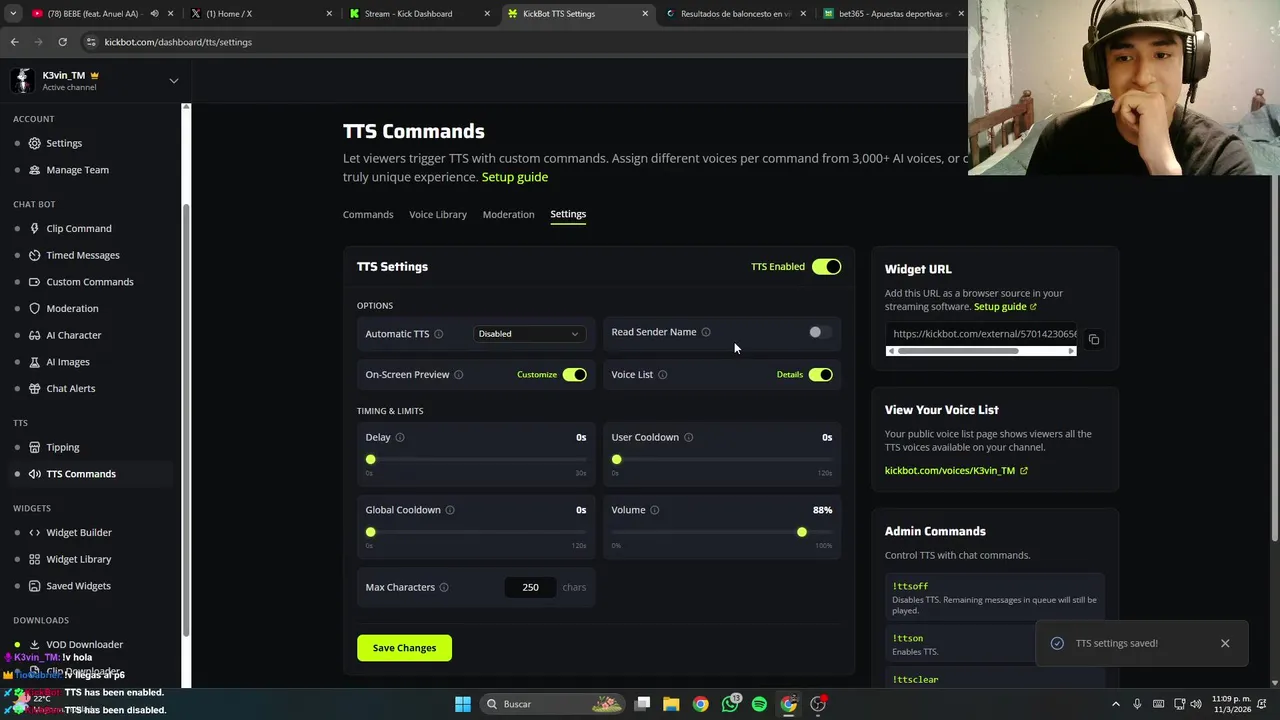Open WhatsApp from the taskbar
Screen dimensions: 1280x720
click(x=730, y=704)
